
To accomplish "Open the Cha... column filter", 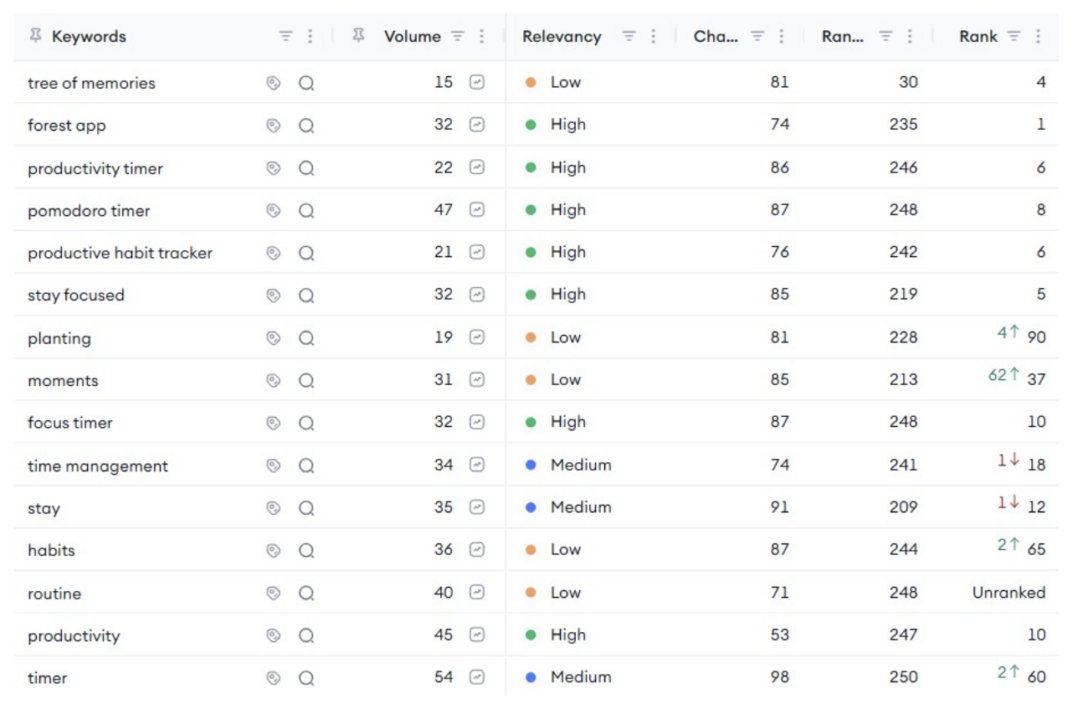I will 757,36.
